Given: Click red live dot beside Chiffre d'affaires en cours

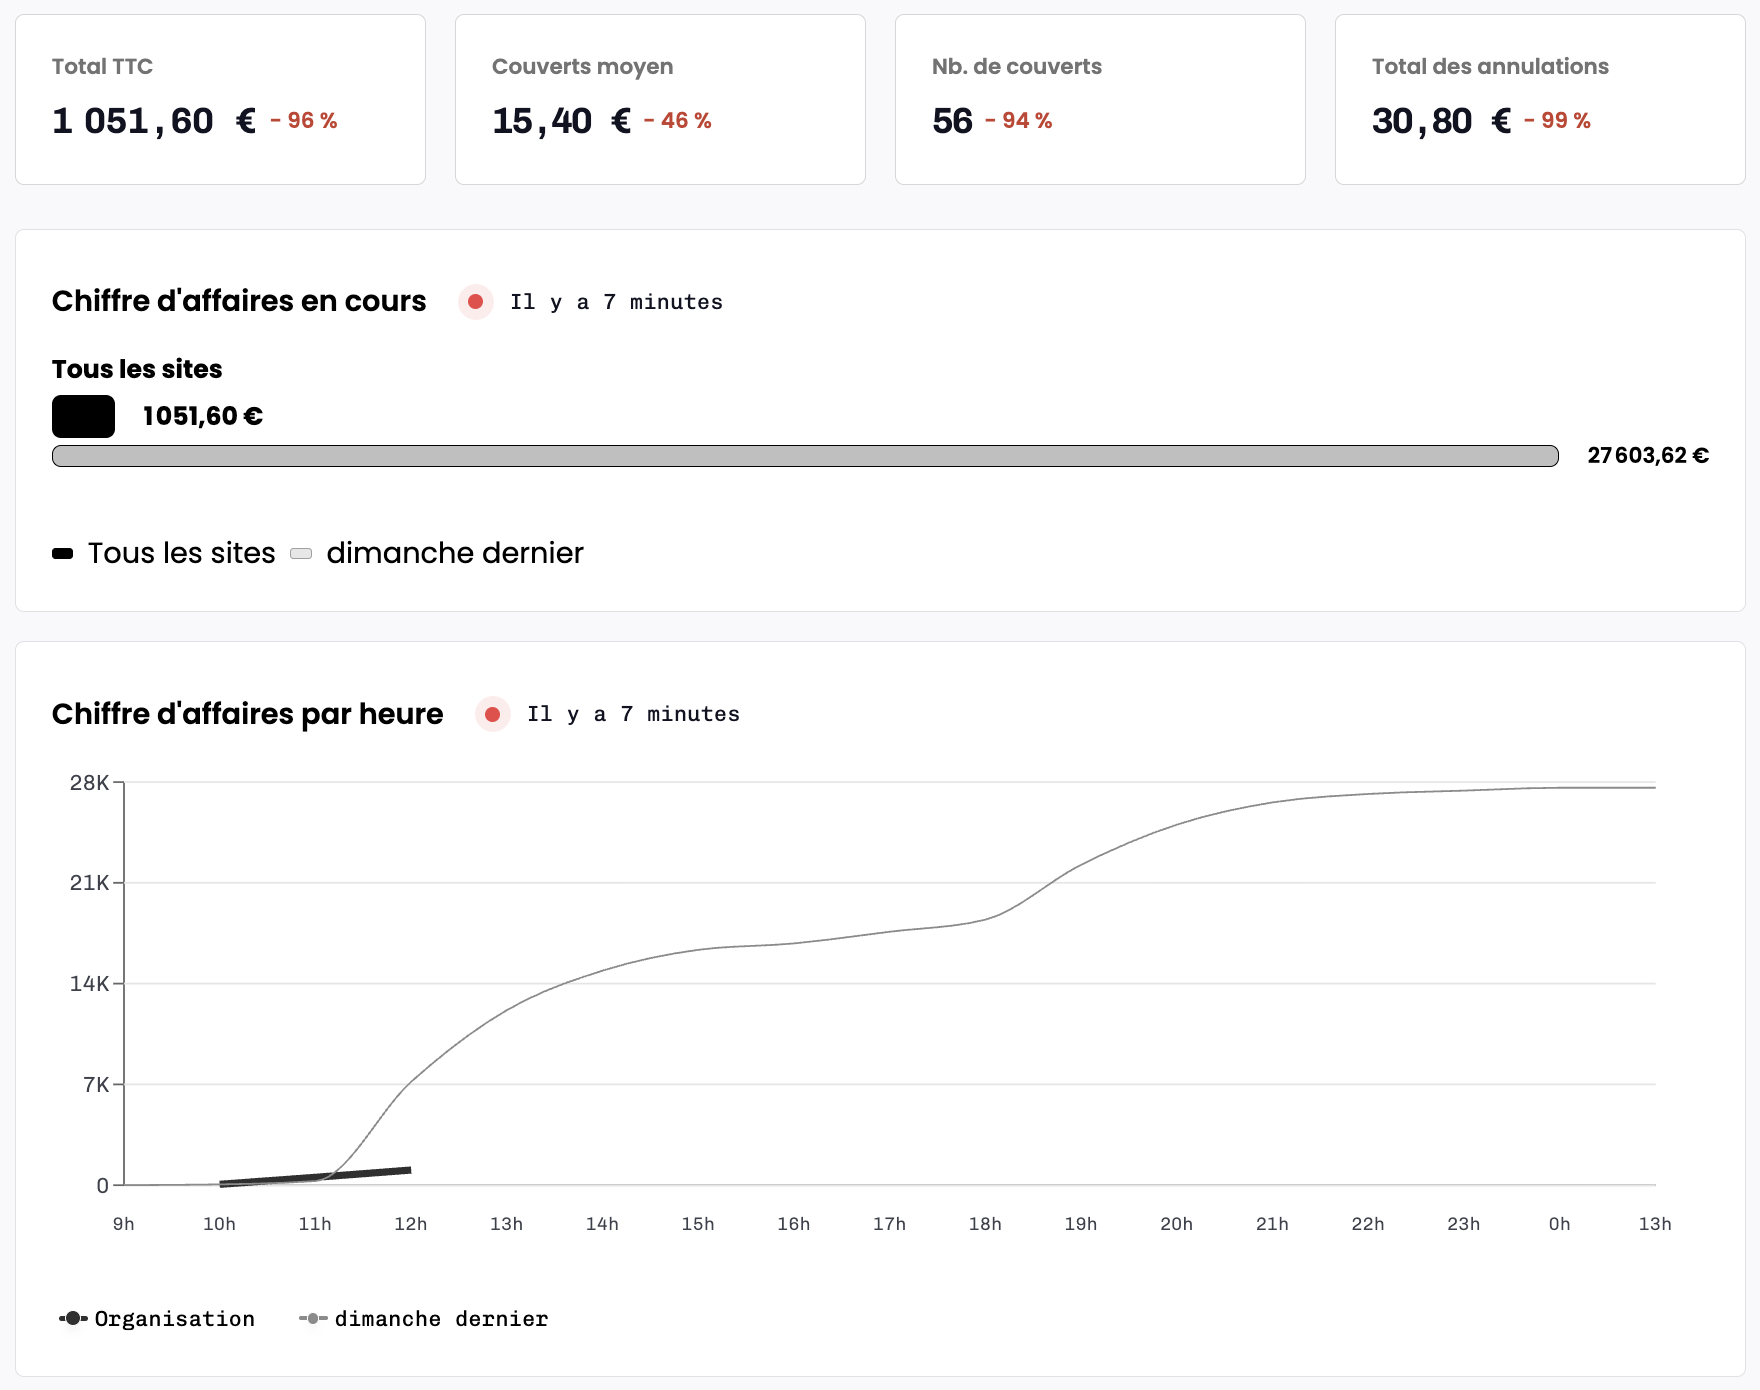Looking at the screenshot, I should (476, 302).
